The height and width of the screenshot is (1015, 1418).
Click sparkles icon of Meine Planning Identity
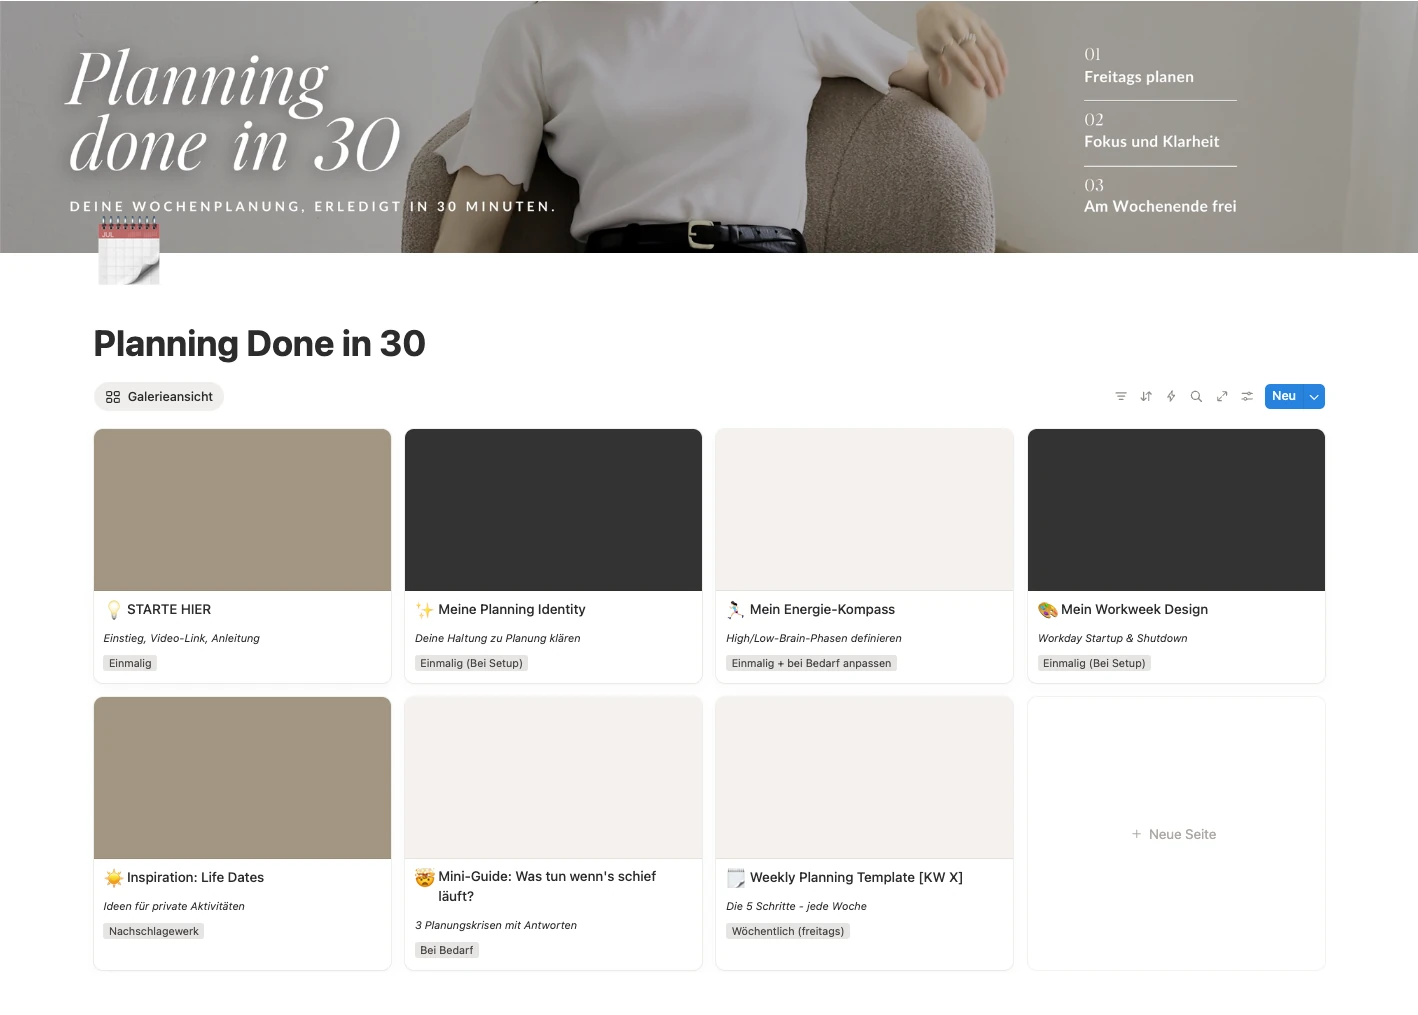[425, 610]
